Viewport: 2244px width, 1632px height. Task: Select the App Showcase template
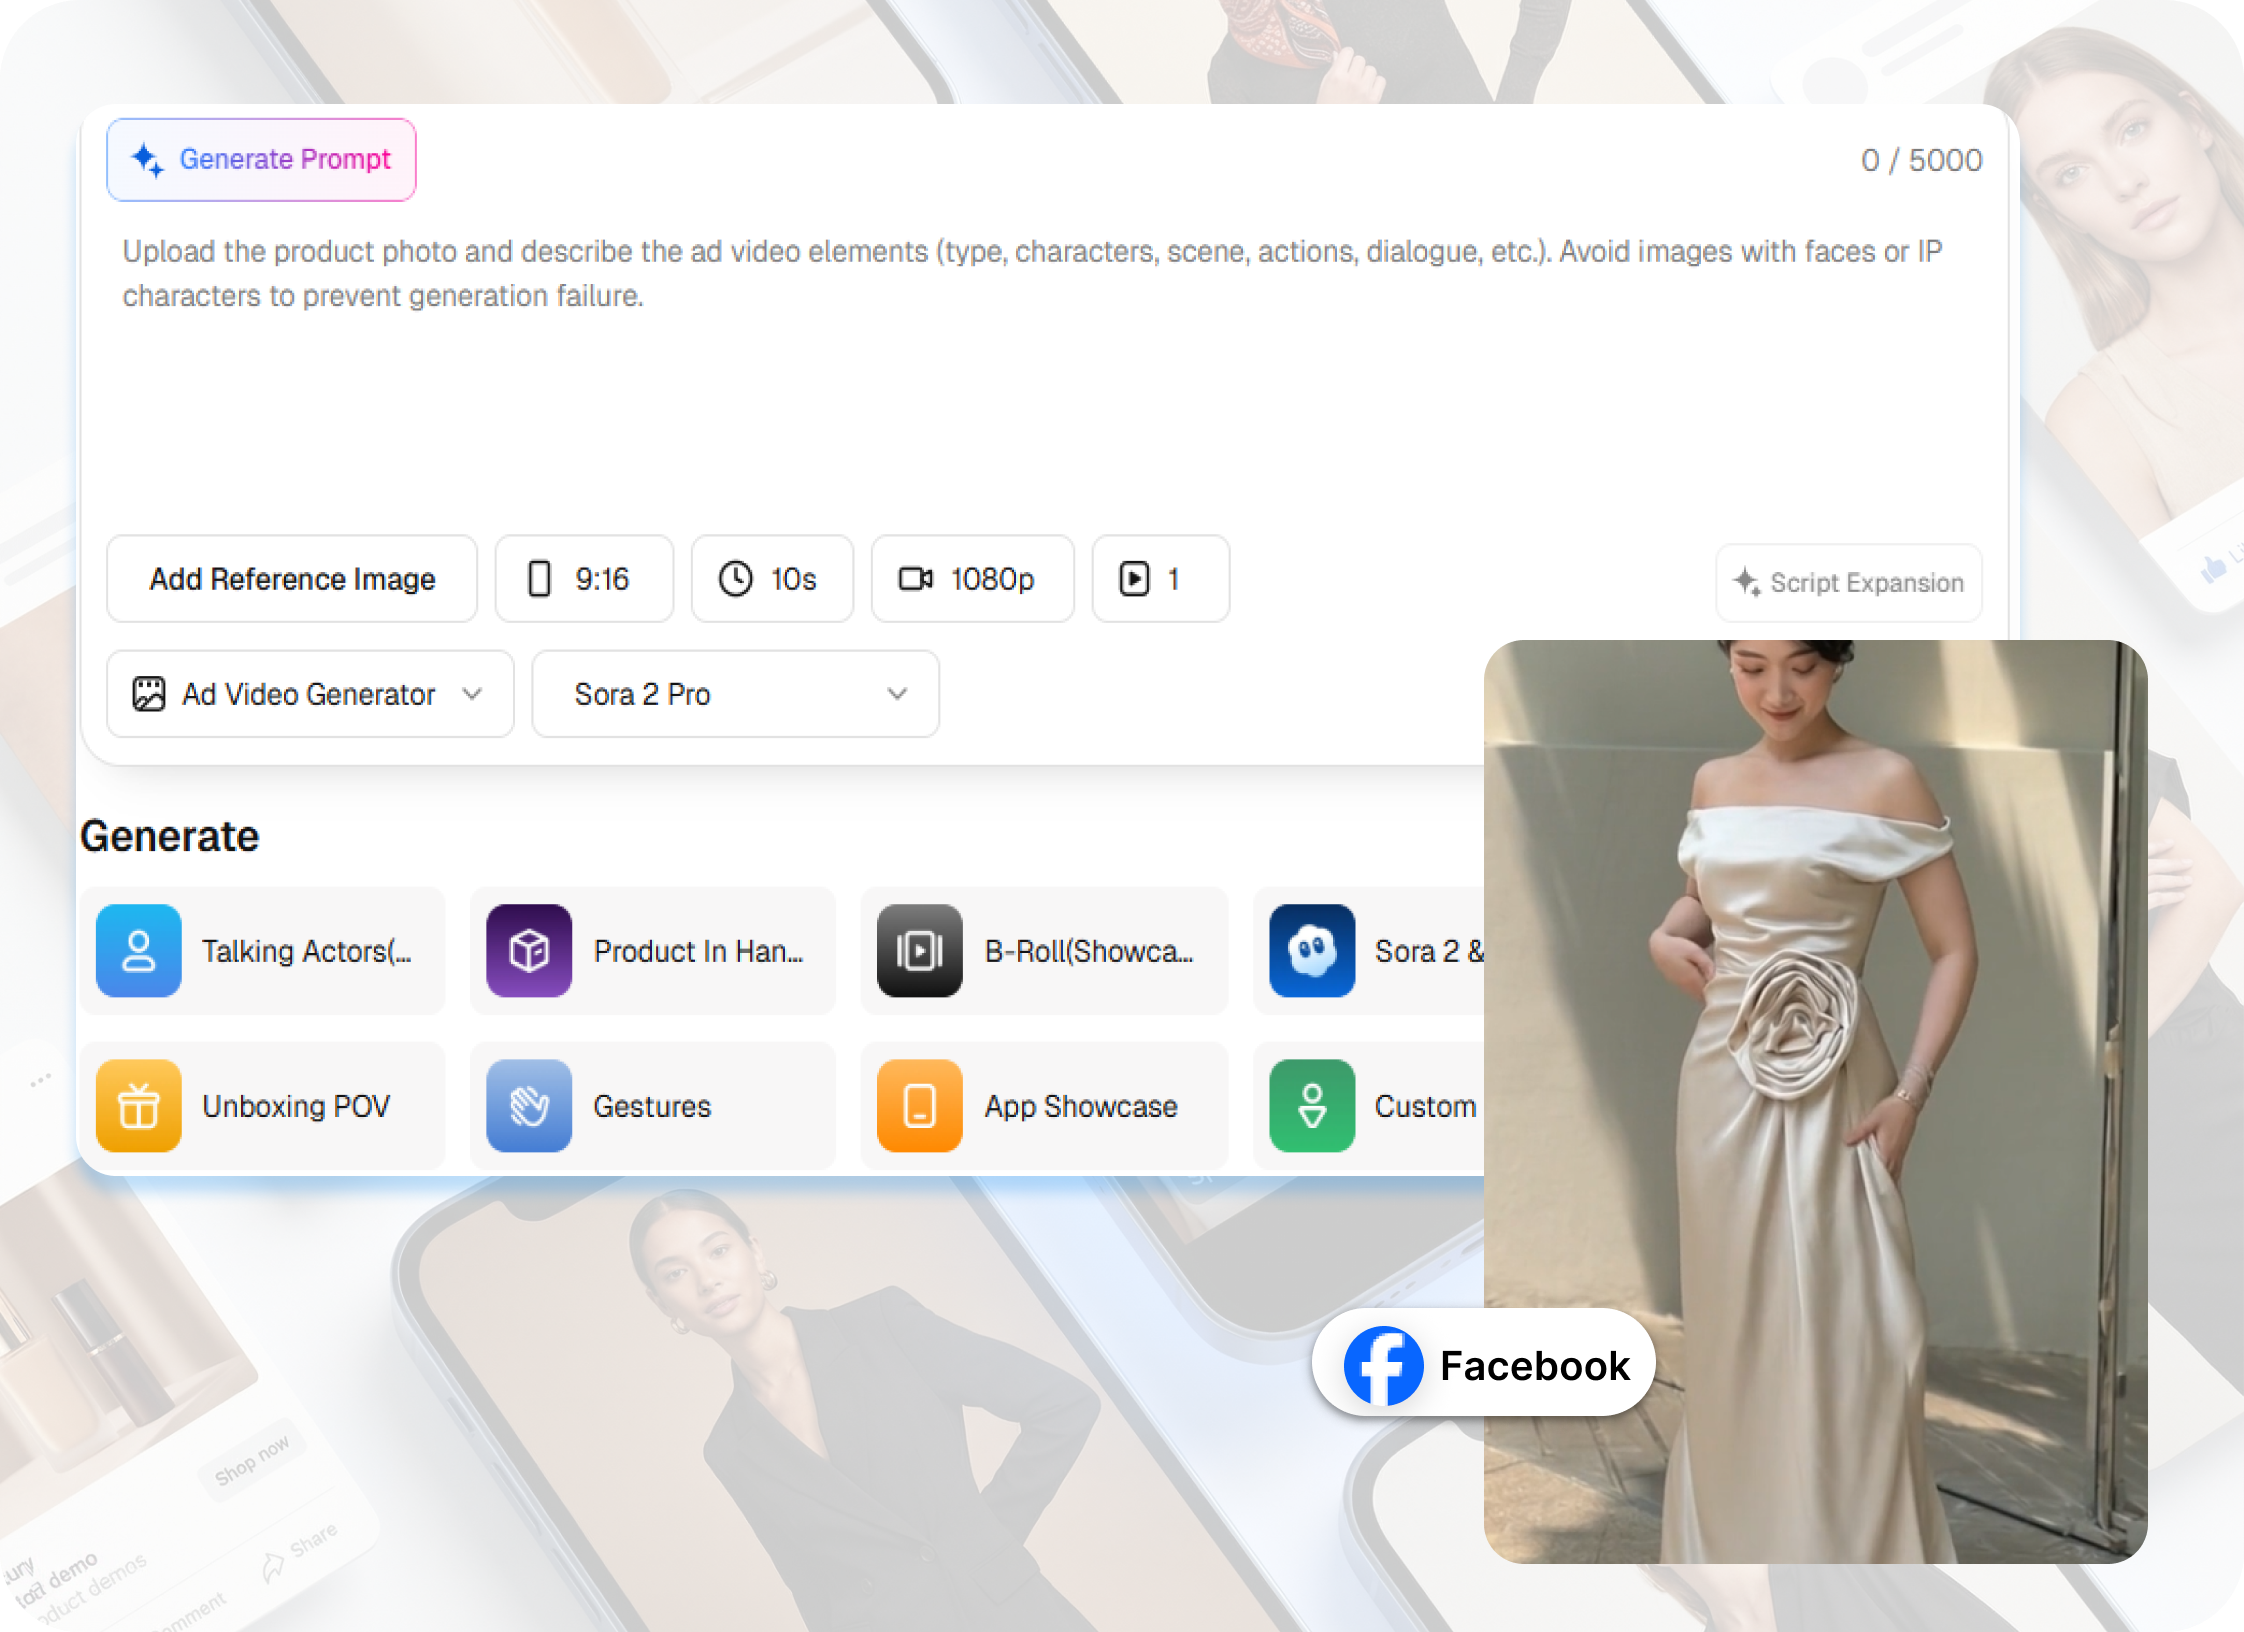coord(1044,1106)
